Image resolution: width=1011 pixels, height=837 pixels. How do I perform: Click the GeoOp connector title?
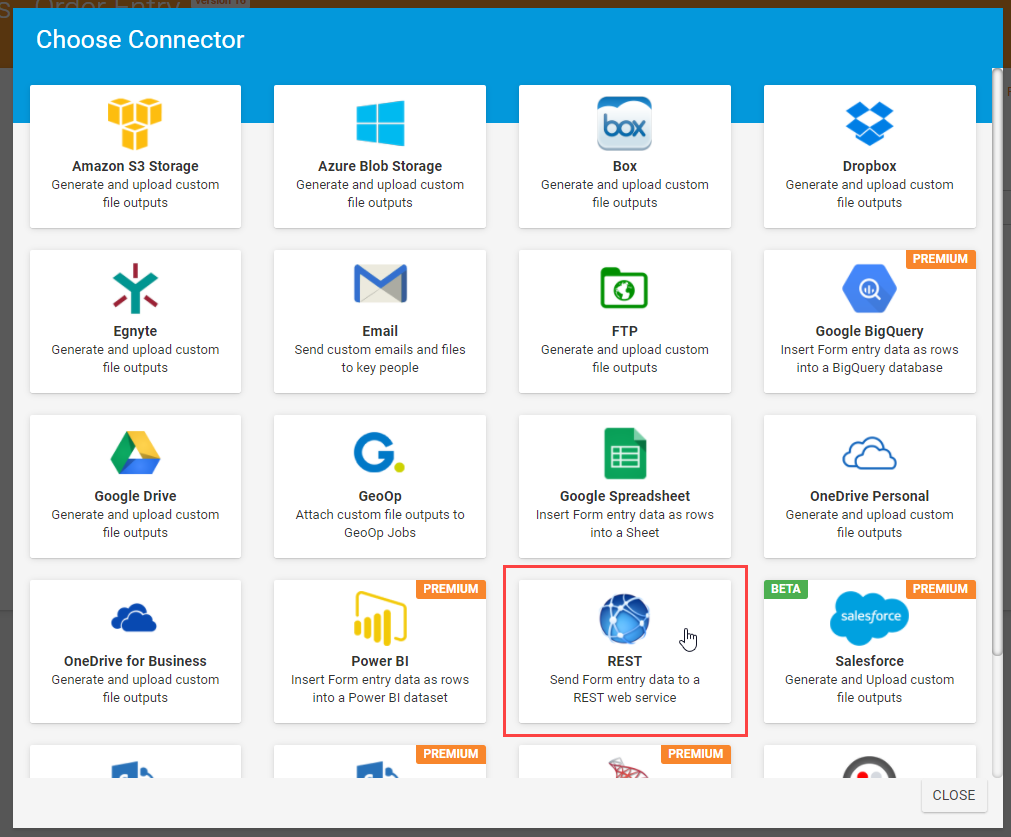click(380, 497)
